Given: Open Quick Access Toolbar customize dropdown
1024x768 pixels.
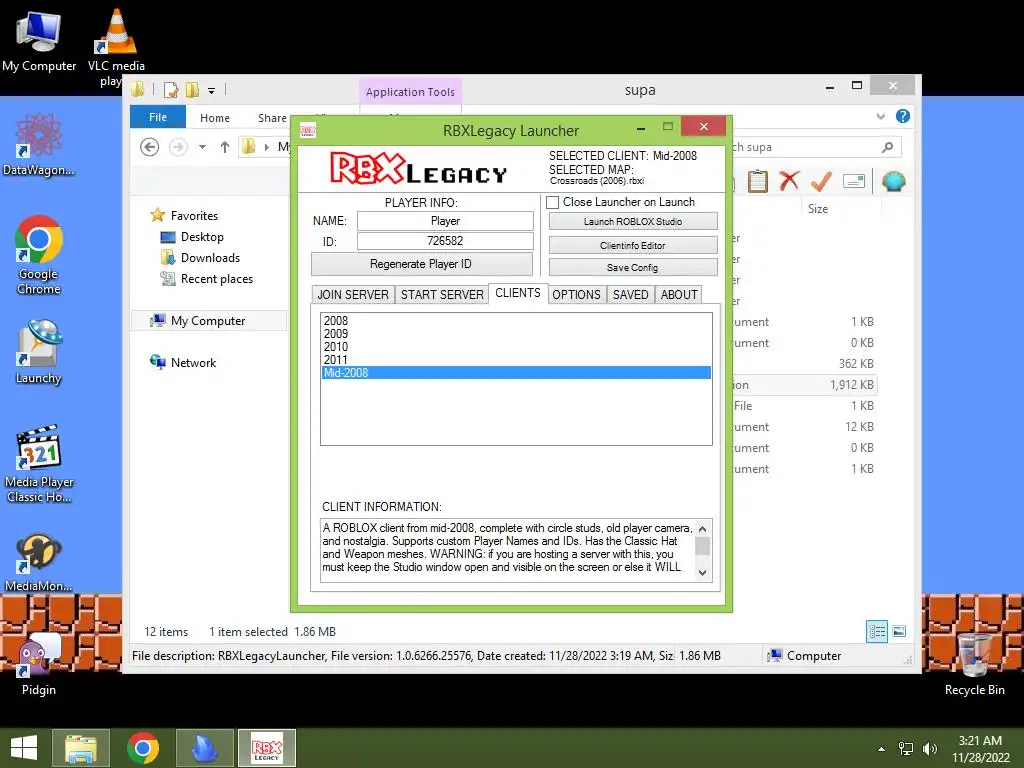Looking at the screenshot, I should point(212,91).
